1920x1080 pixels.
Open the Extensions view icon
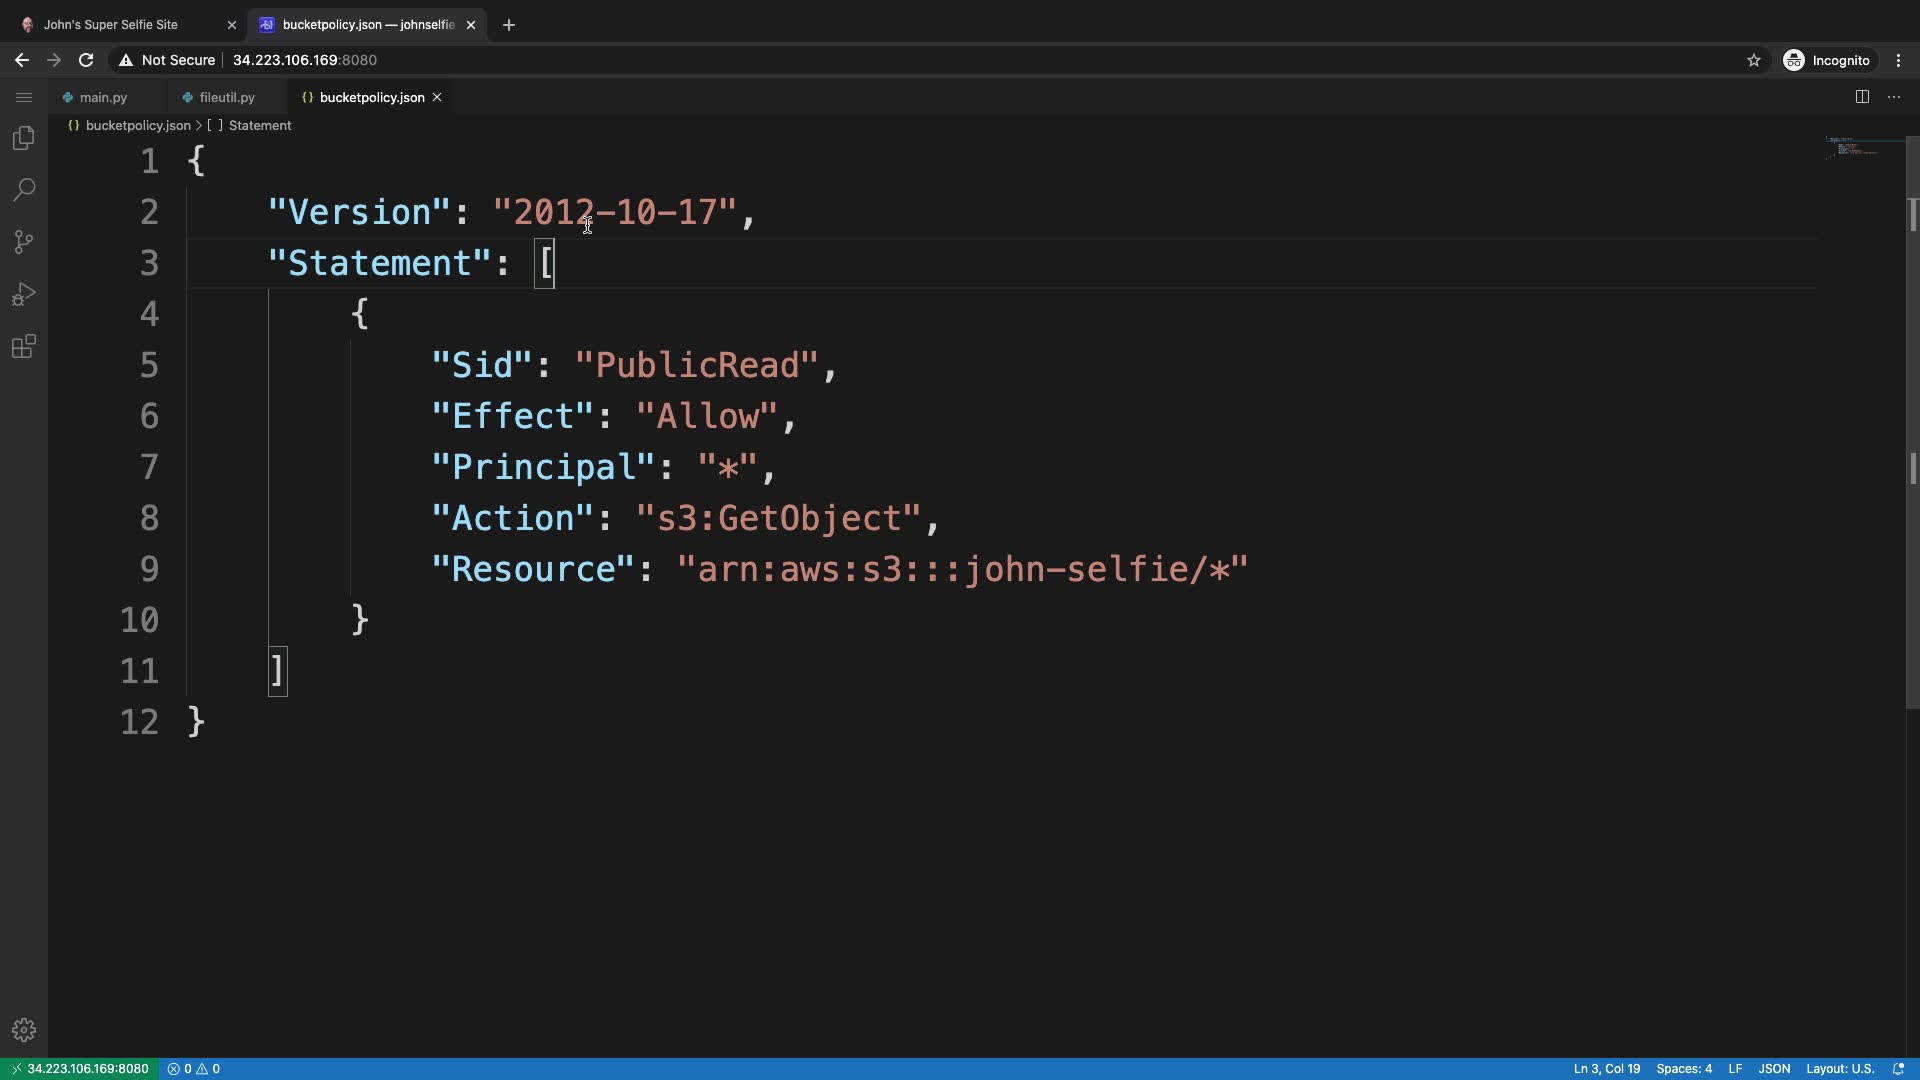pos(24,347)
